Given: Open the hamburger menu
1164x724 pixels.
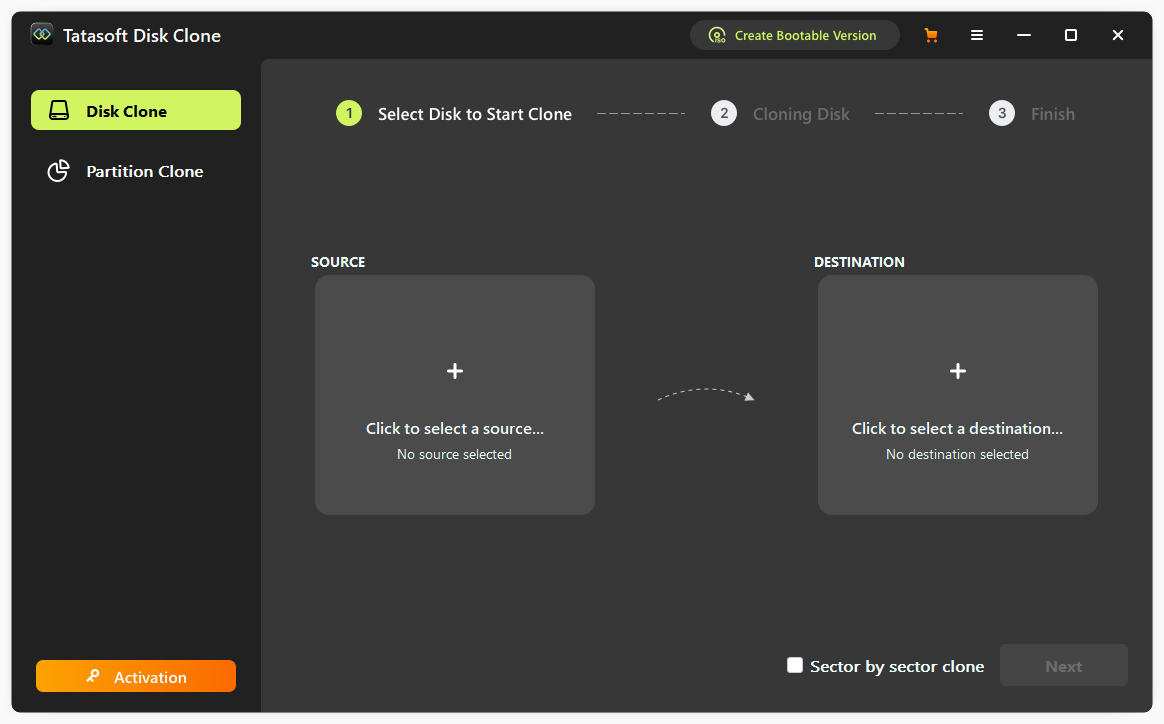Looking at the screenshot, I should tap(977, 35).
